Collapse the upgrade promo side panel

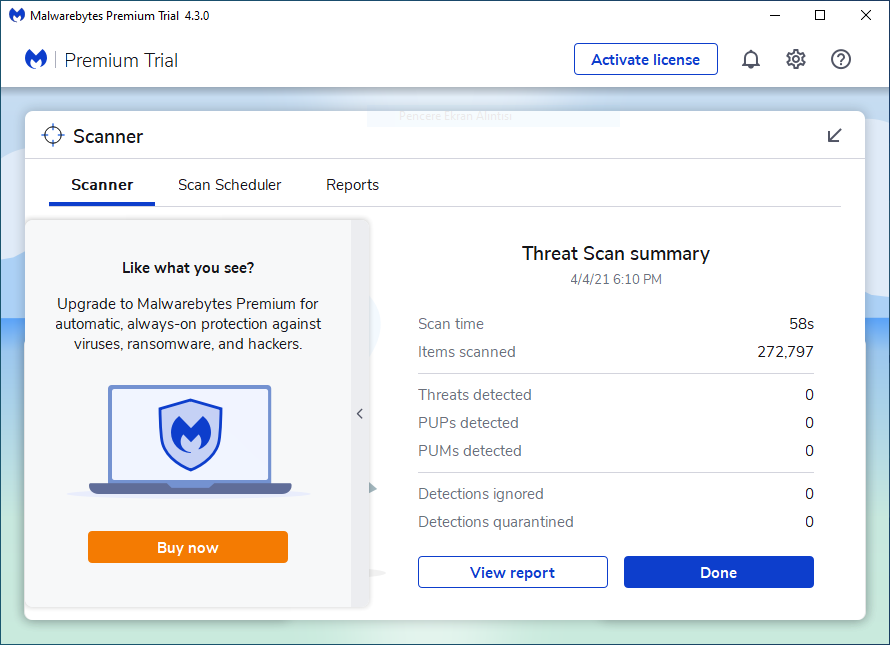pos(360,414)
